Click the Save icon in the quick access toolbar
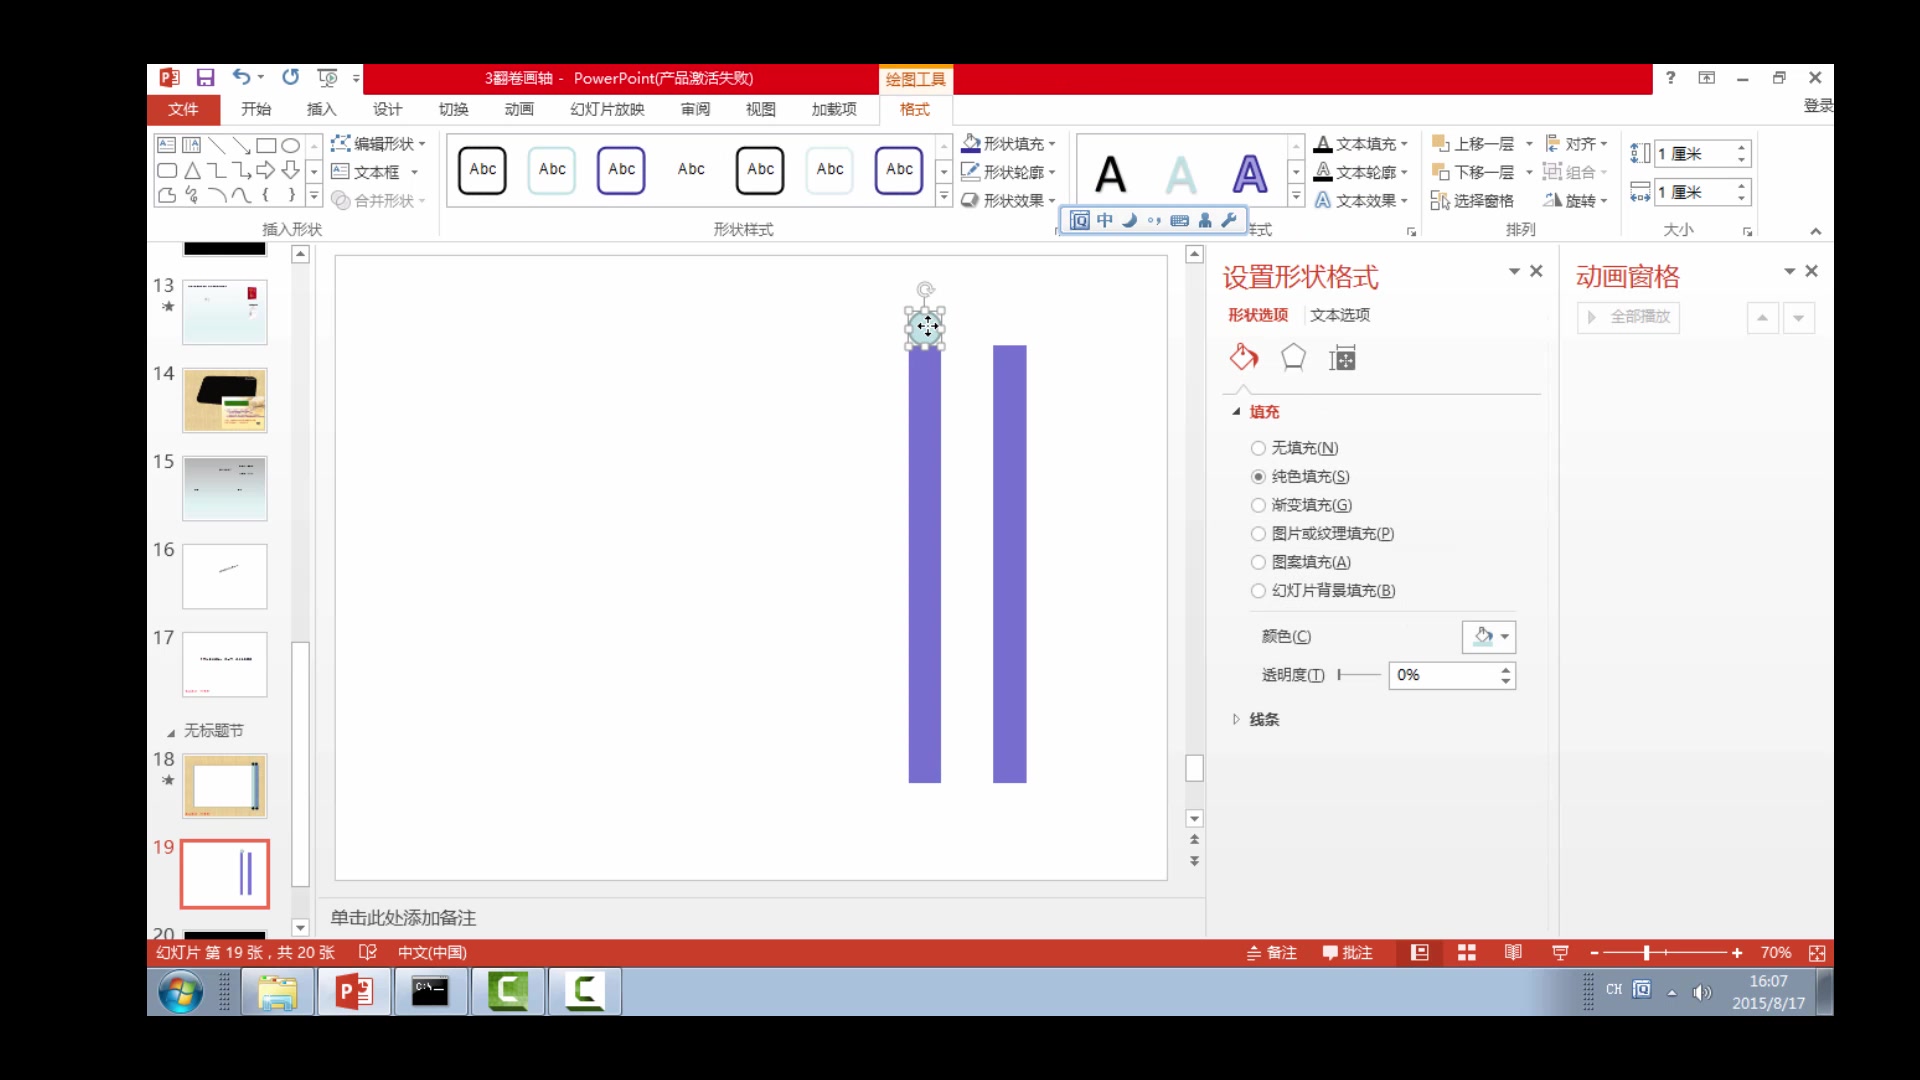Image resolution: width=1920 pixels, height=1080 pixels. tap(205, 78)
